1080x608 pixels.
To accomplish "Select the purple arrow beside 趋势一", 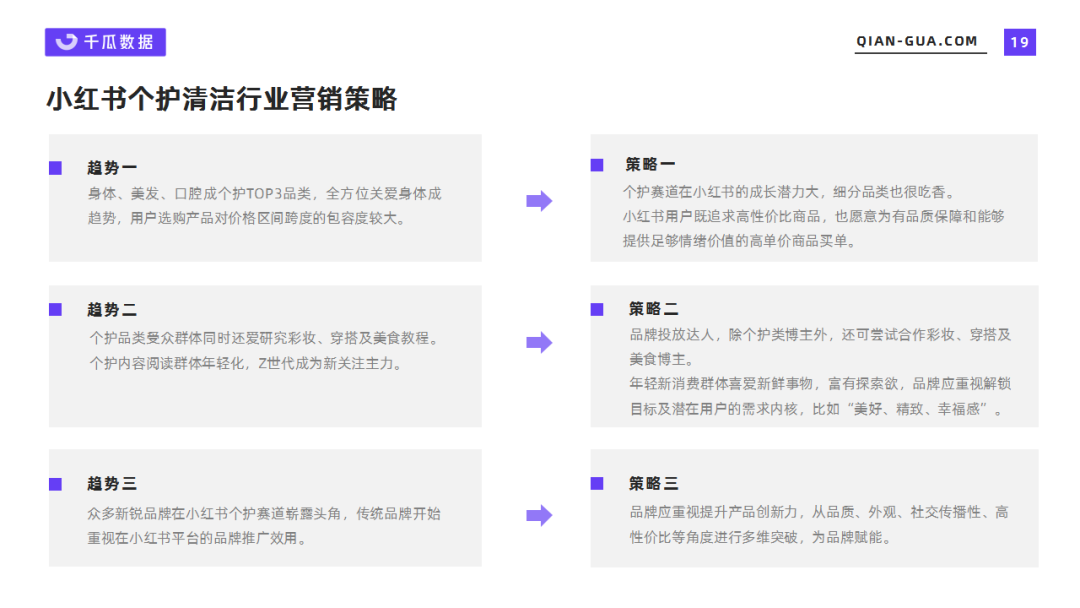I will pyautogui.click(x=538, y=201).
